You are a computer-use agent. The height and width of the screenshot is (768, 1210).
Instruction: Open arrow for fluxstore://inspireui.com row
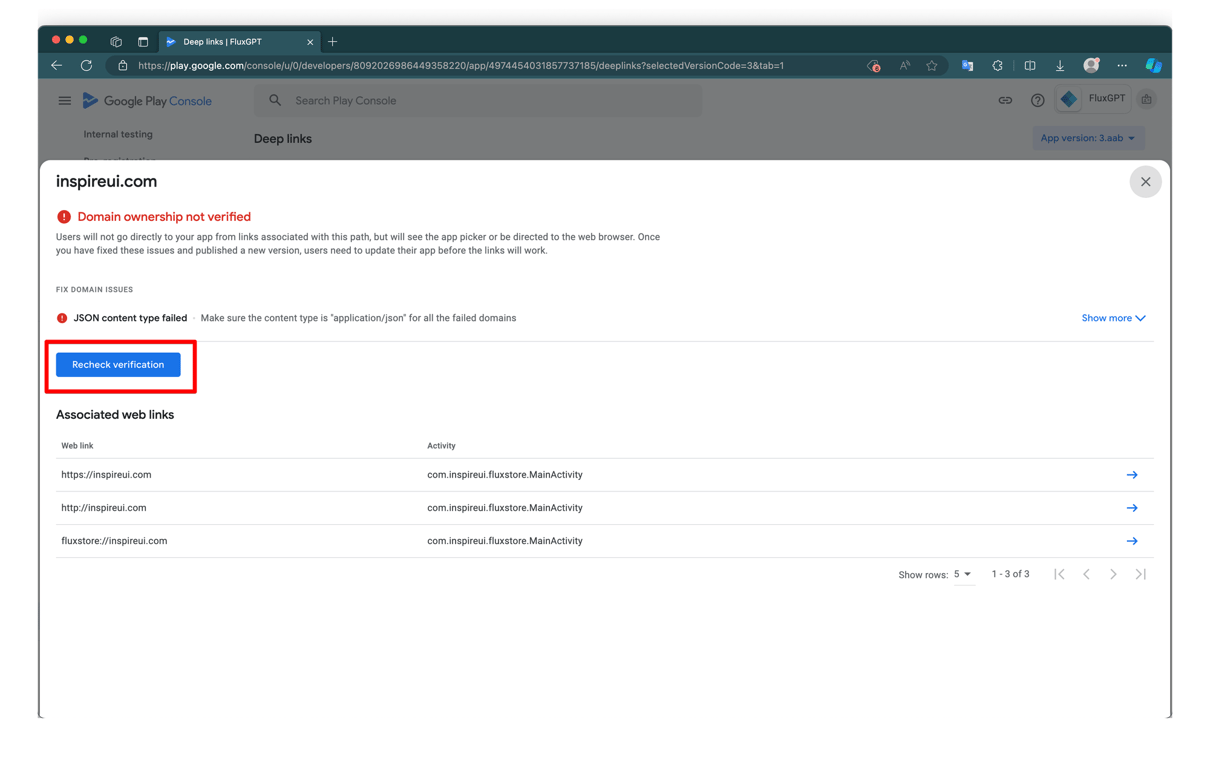(x=1132, y=541)
